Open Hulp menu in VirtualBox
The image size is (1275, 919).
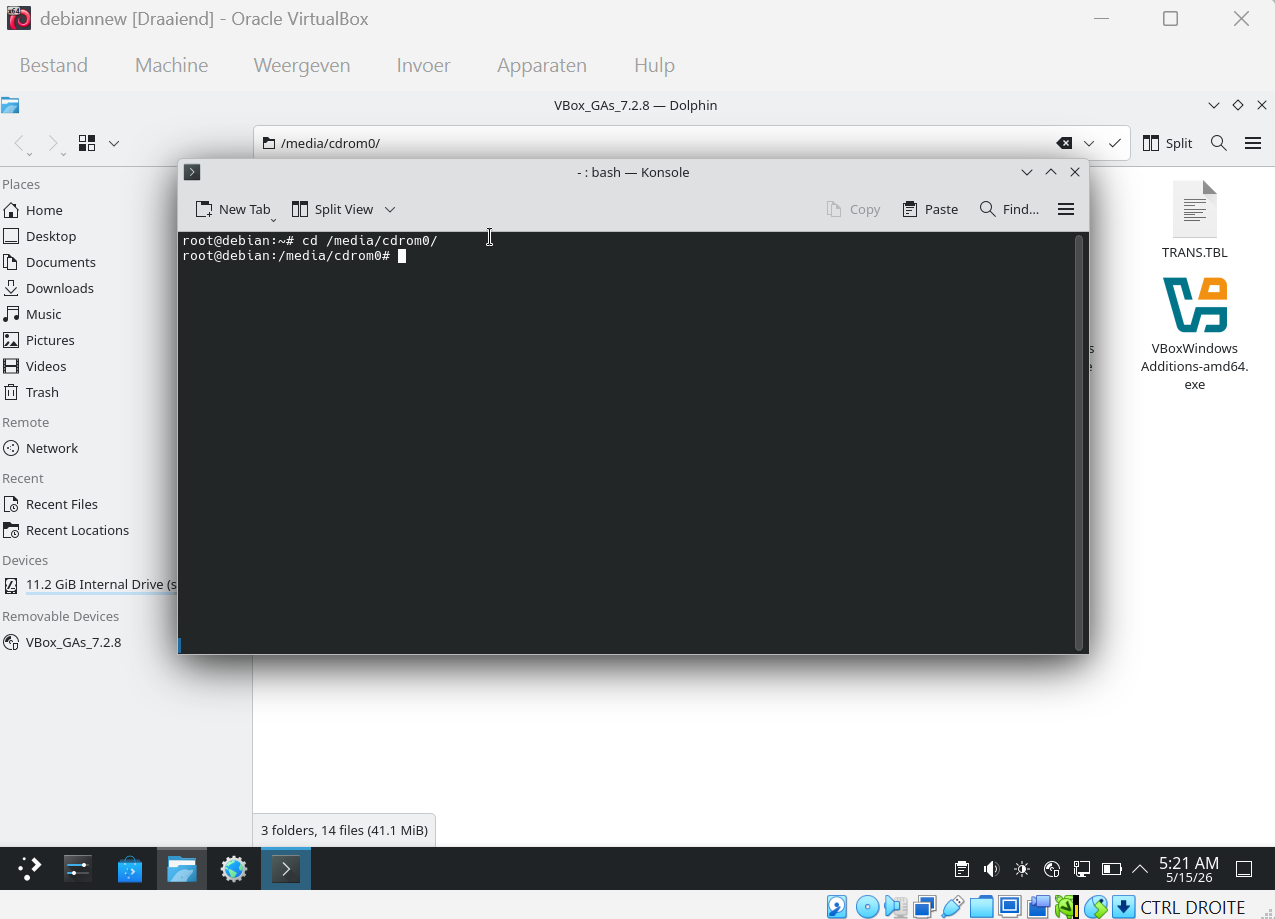pos(654,65)
